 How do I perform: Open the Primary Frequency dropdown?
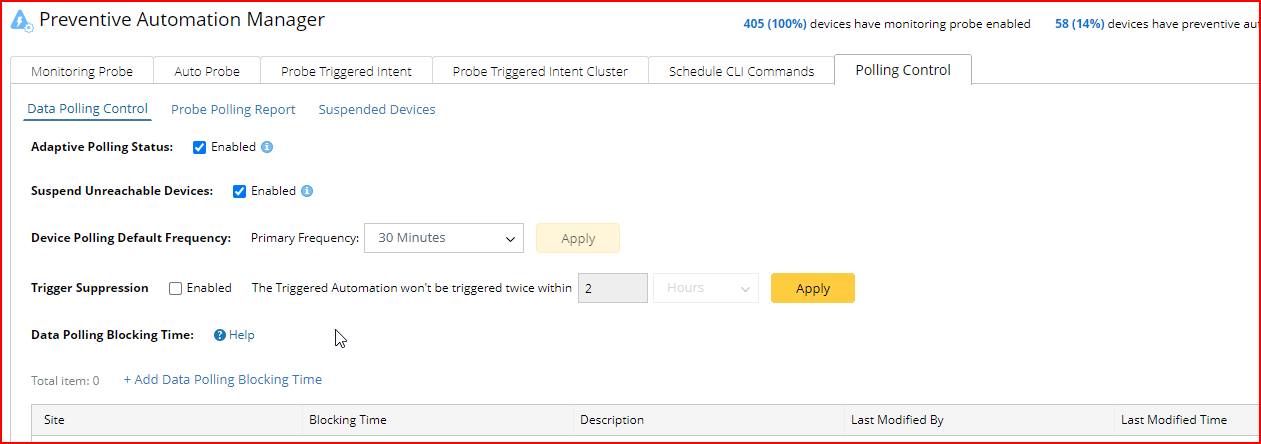pyautogui.click(x=444, y=238)
